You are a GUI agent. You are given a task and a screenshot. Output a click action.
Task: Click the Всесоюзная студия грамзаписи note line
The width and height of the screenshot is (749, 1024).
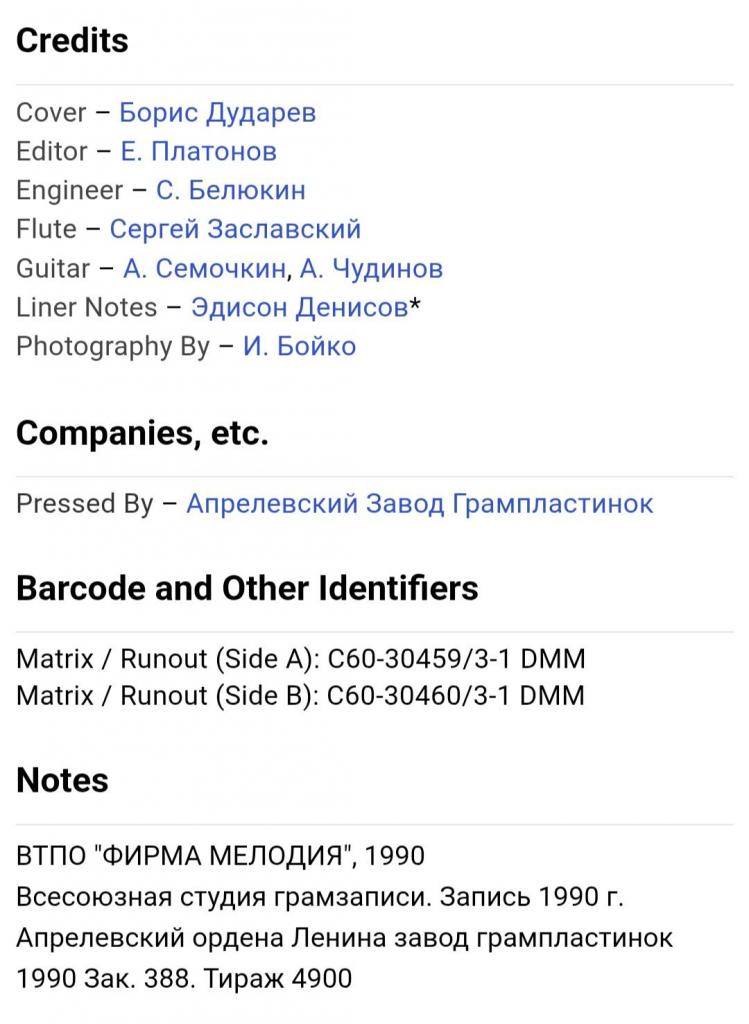[x=320, y=897]
